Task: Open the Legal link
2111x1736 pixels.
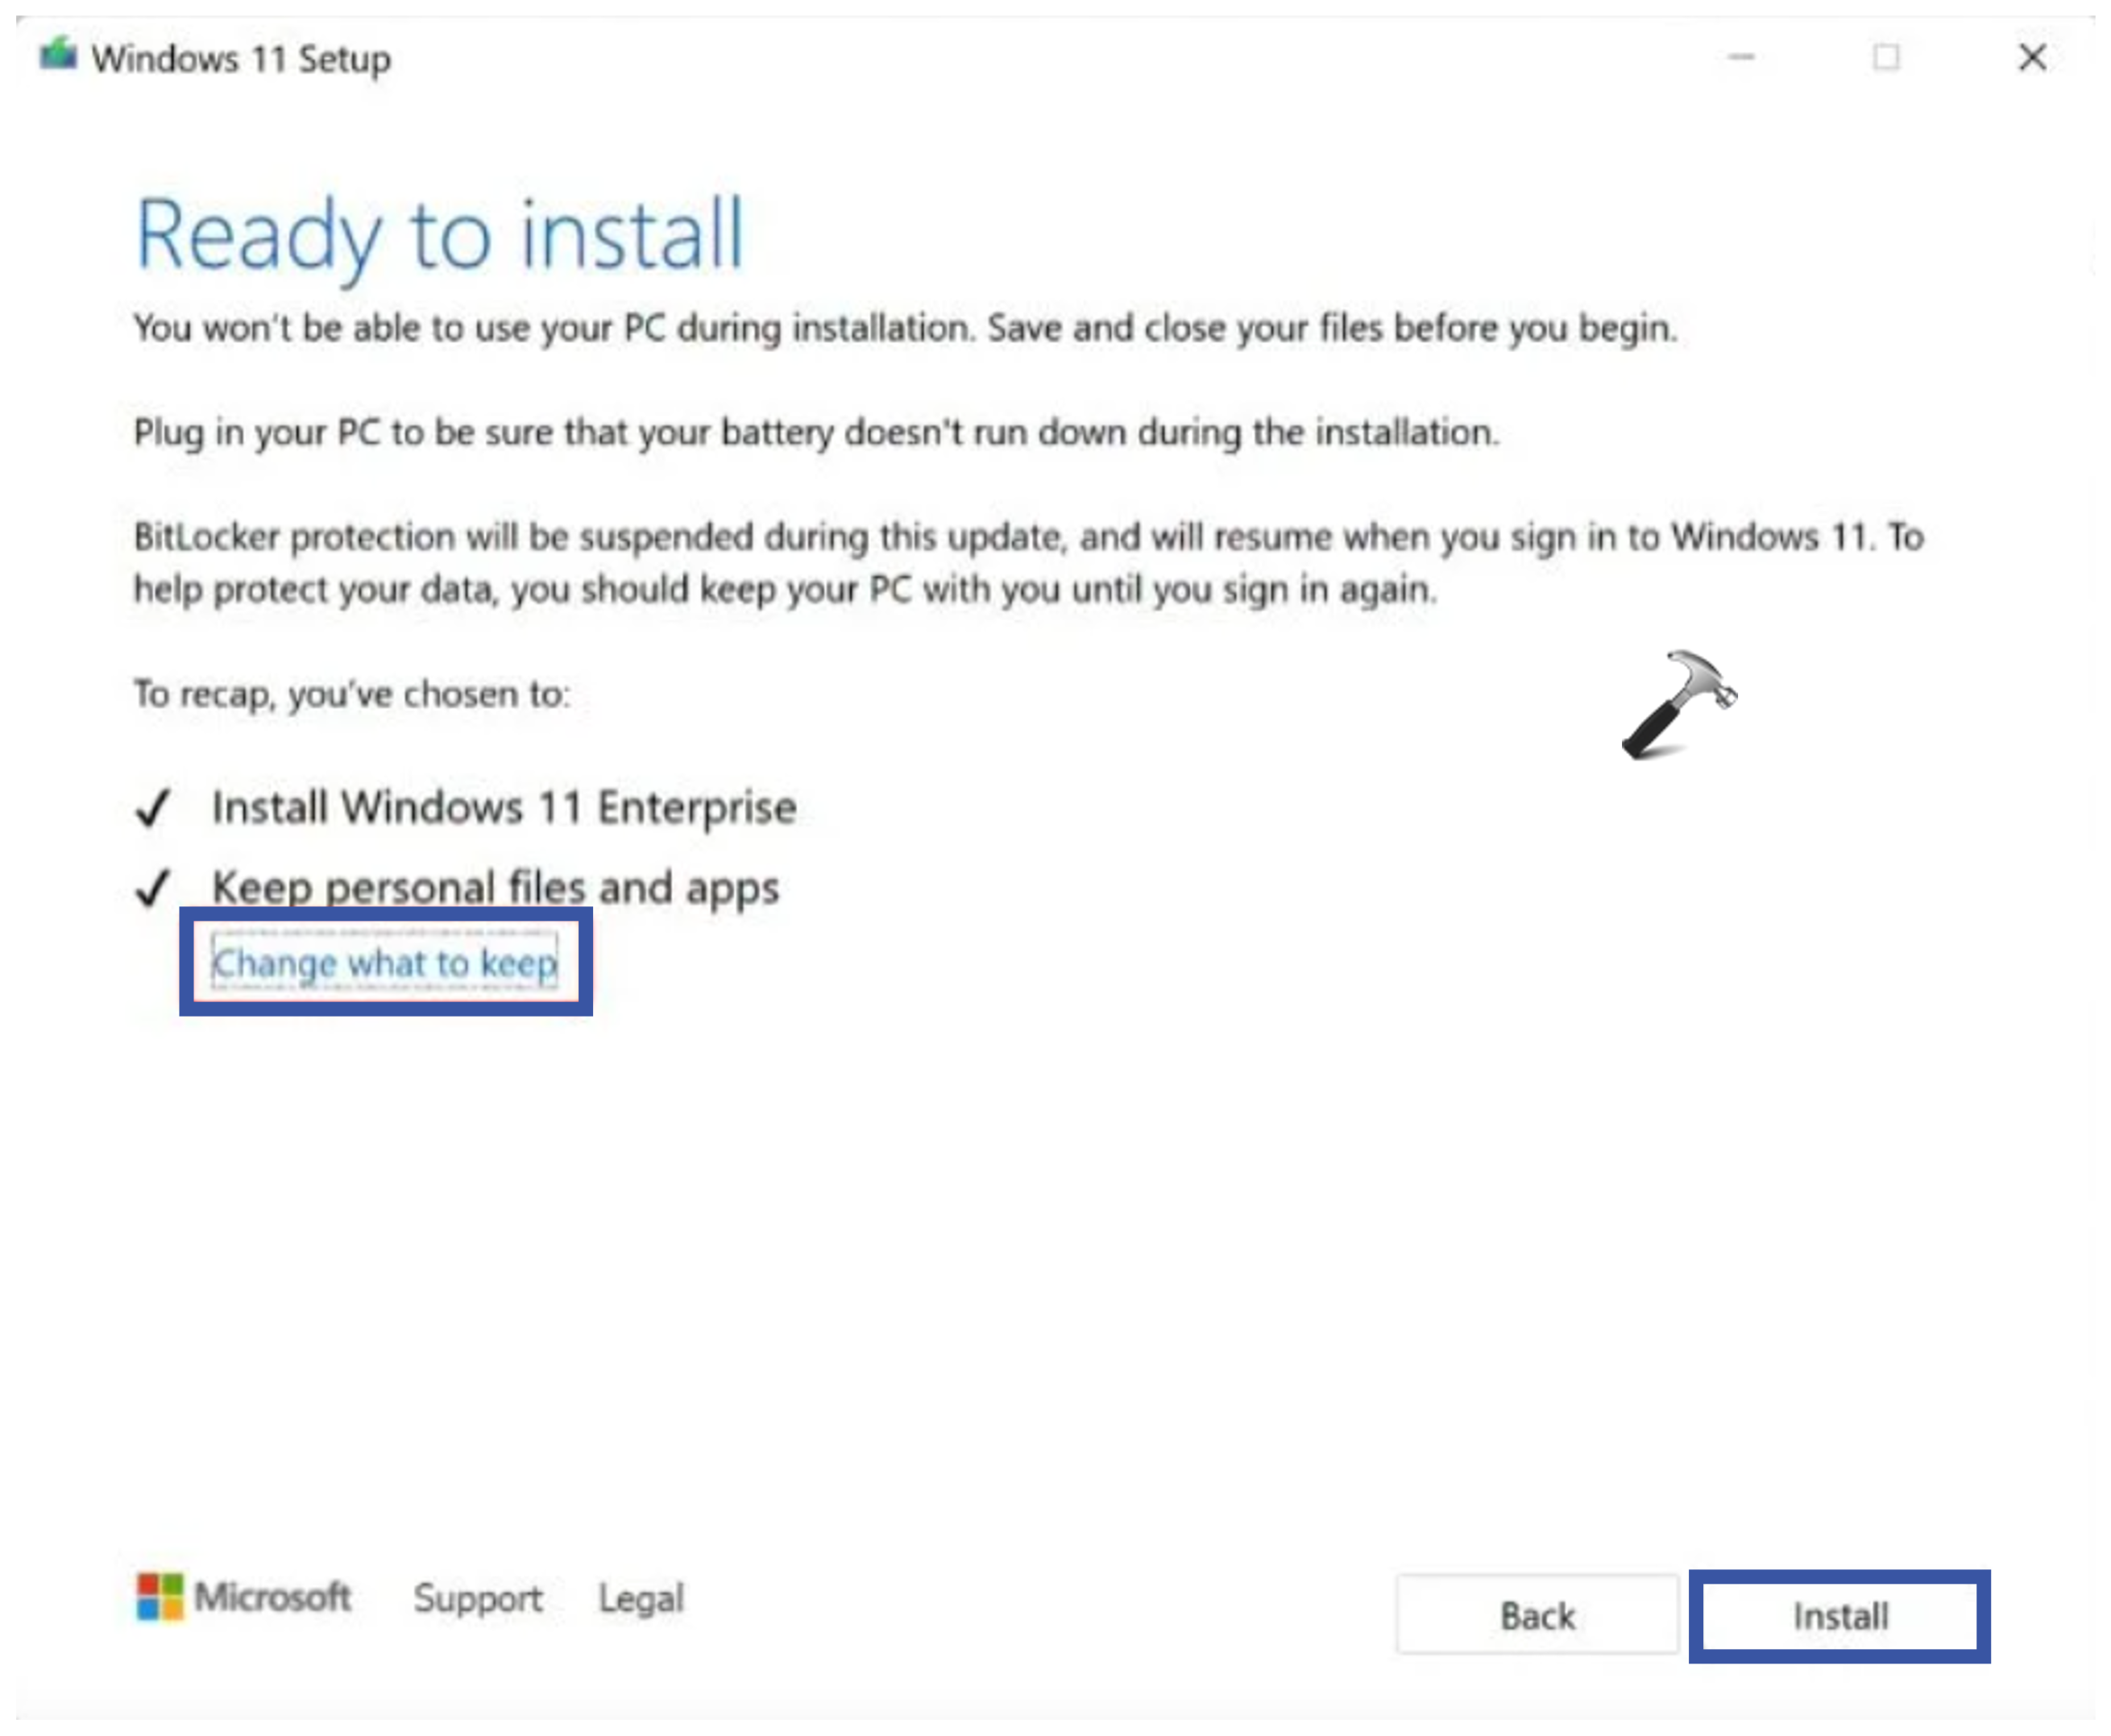Action: point(641,1598)
